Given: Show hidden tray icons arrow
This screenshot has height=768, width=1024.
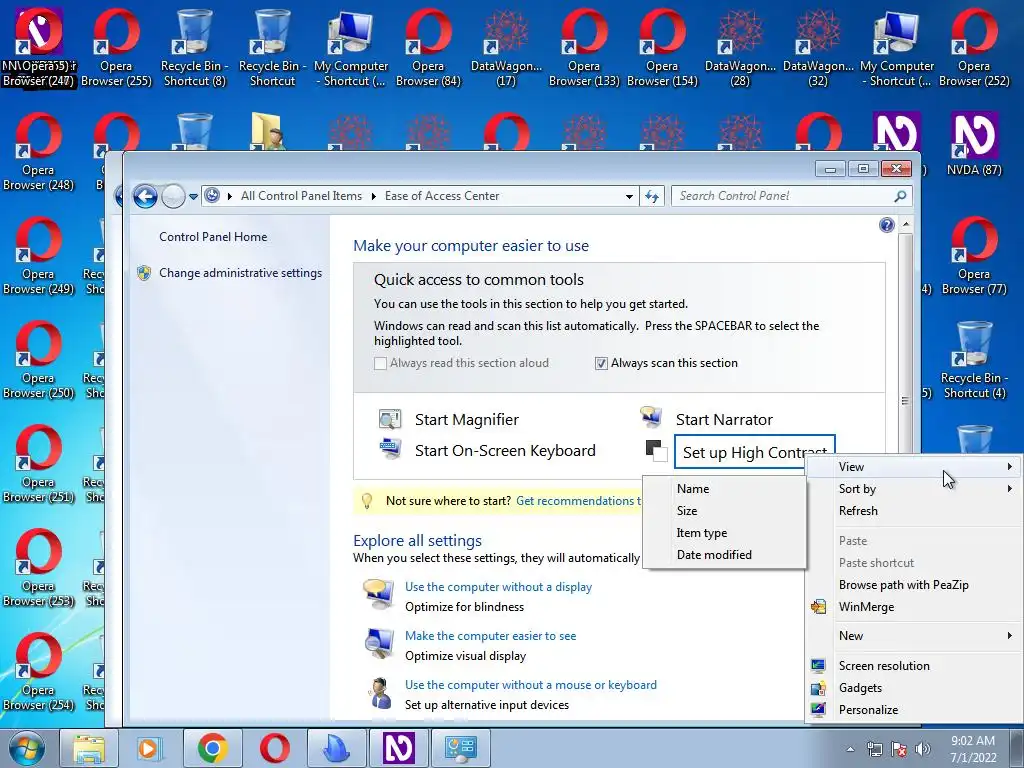Looking at the screenshot, I should pyautogui.click(x=850, y=749).
